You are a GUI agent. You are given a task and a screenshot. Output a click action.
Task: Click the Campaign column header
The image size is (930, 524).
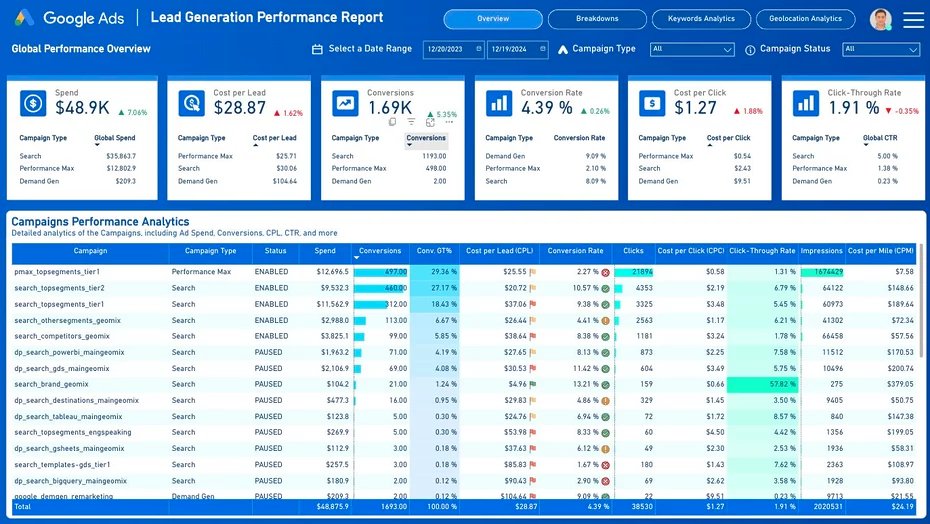pos(90,251)
